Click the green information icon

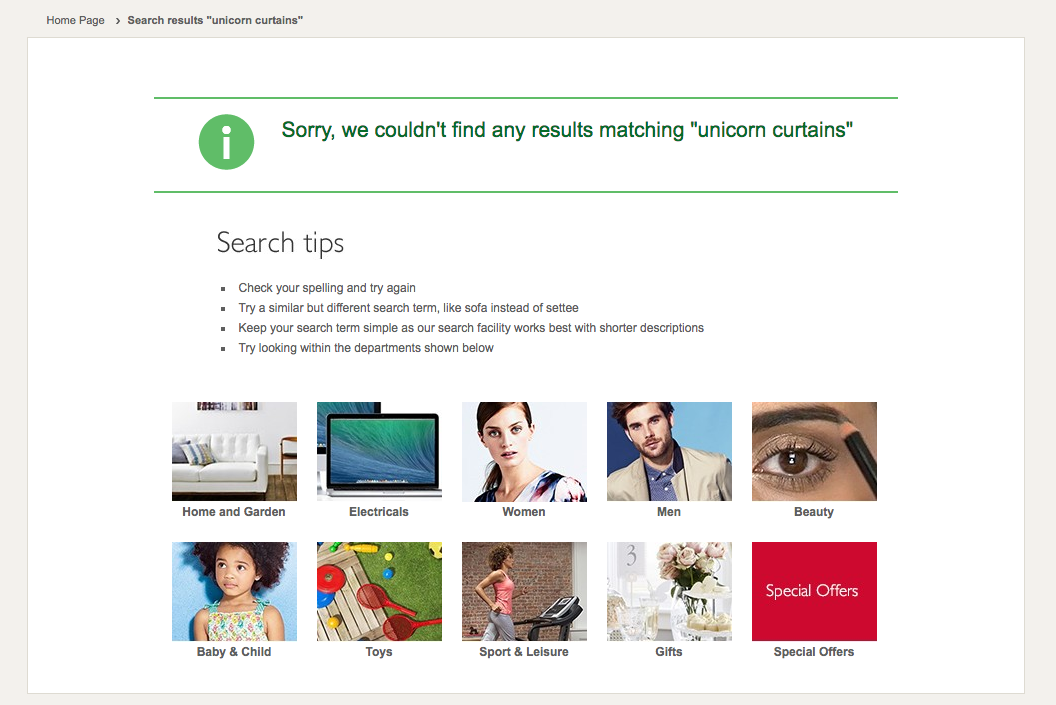tap(227, 142)
